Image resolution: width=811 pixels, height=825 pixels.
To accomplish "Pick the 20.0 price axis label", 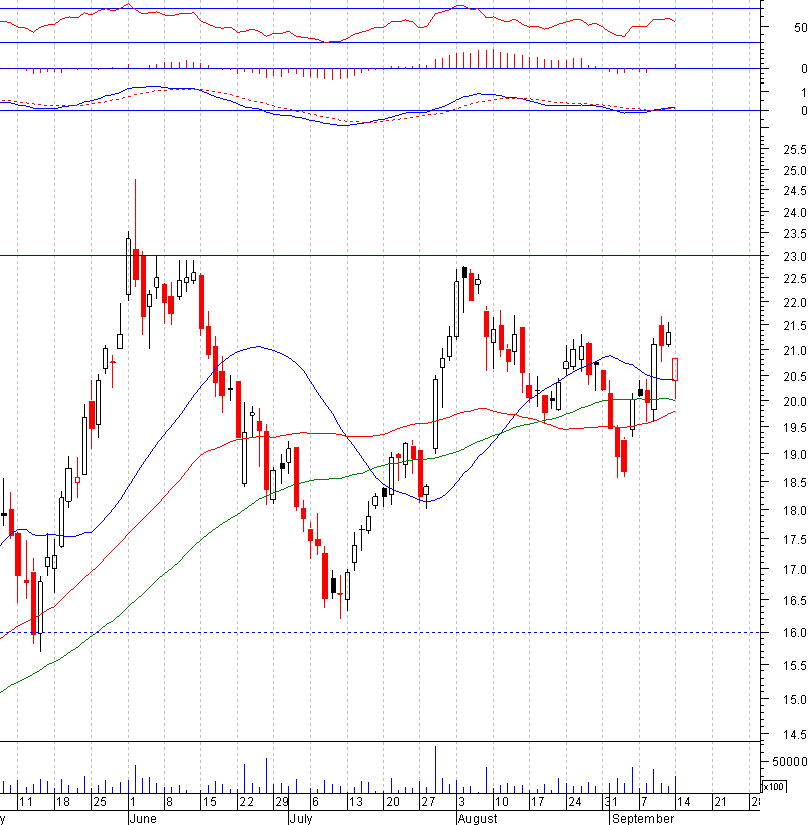I will pyautogui.click(x=795, y=402).
